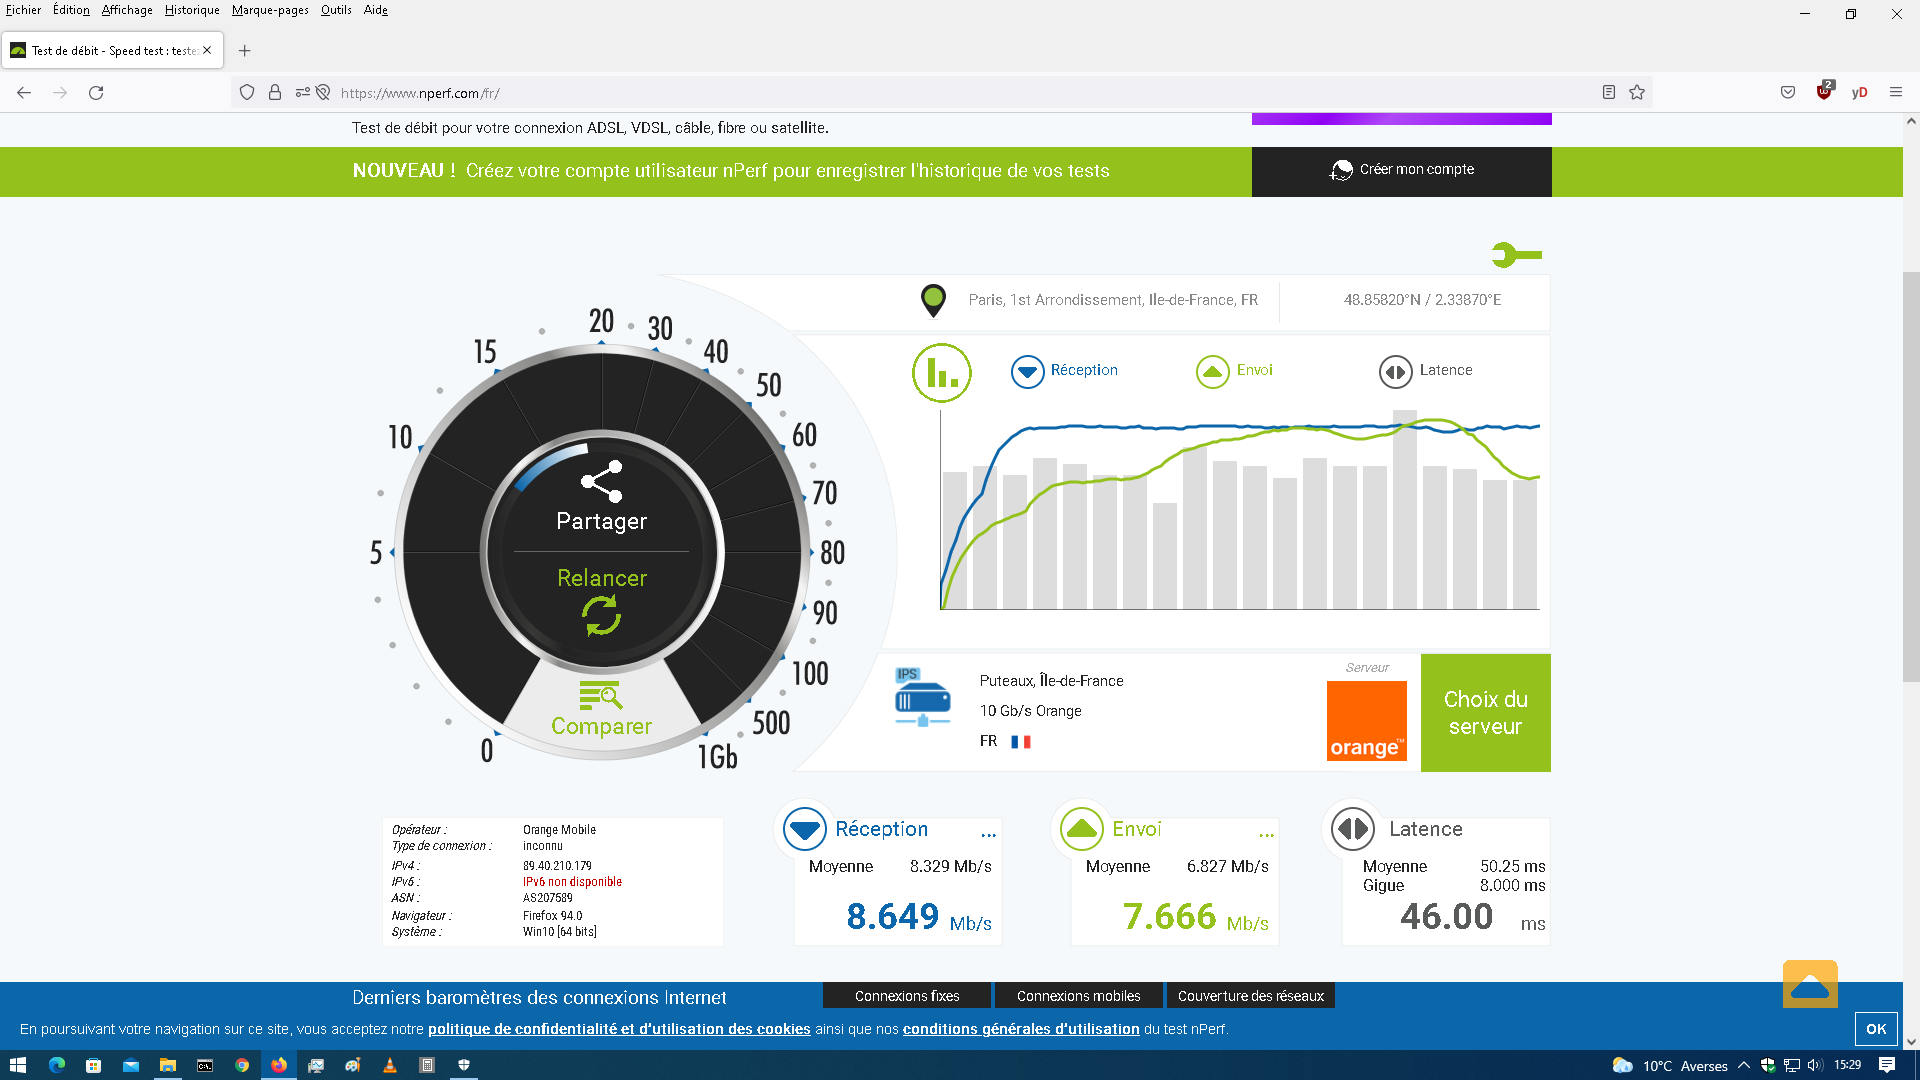Click the green bar chart icon
The image size is (1920, 1080).
click(941, 373)
